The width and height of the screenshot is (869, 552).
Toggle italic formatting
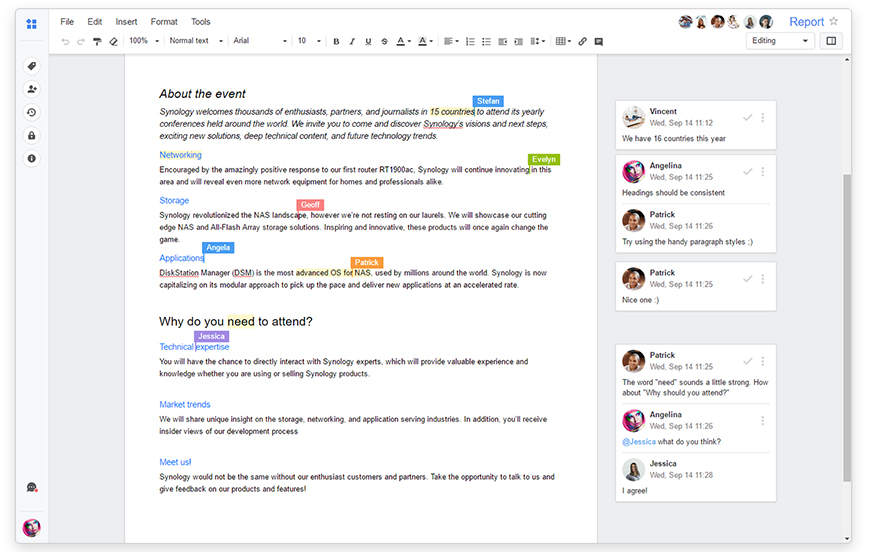(352, 42)
